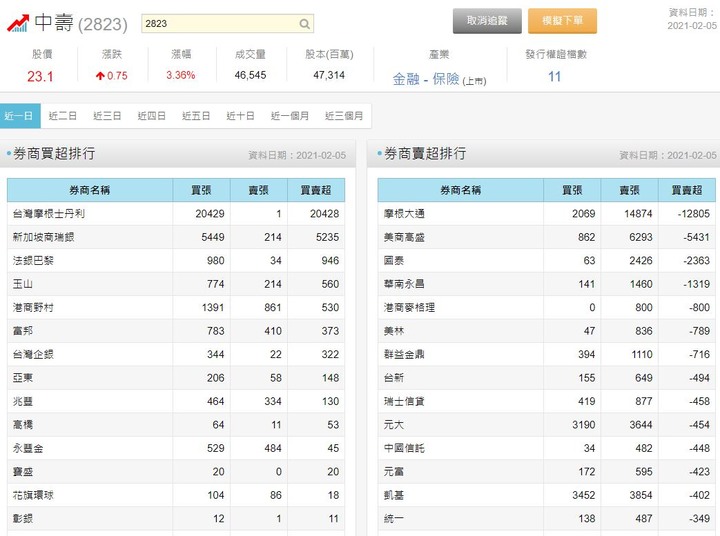Select broker 瑞士信貸
This screenshot has height=536, width=720.
(404, 401)
